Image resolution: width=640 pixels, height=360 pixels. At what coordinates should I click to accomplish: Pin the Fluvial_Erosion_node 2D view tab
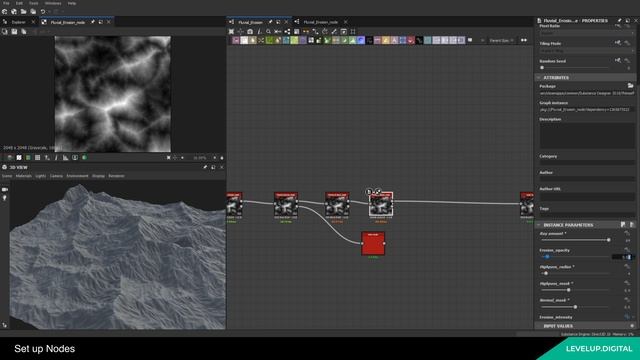(x=93, y=22)
